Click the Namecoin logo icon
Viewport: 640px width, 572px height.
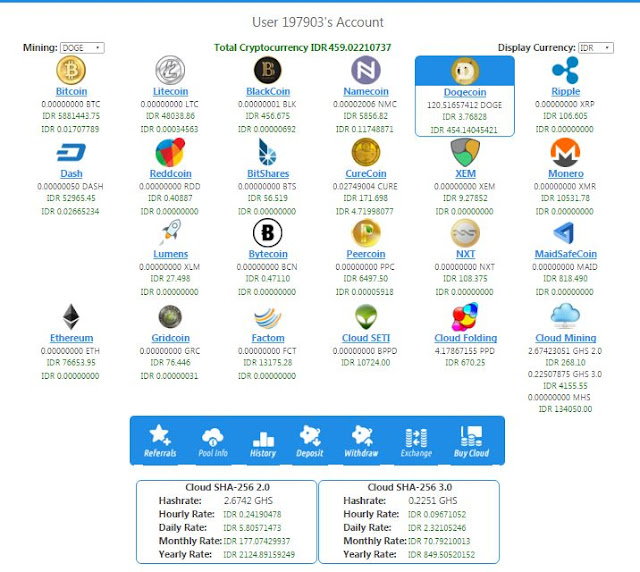[366, 70]
